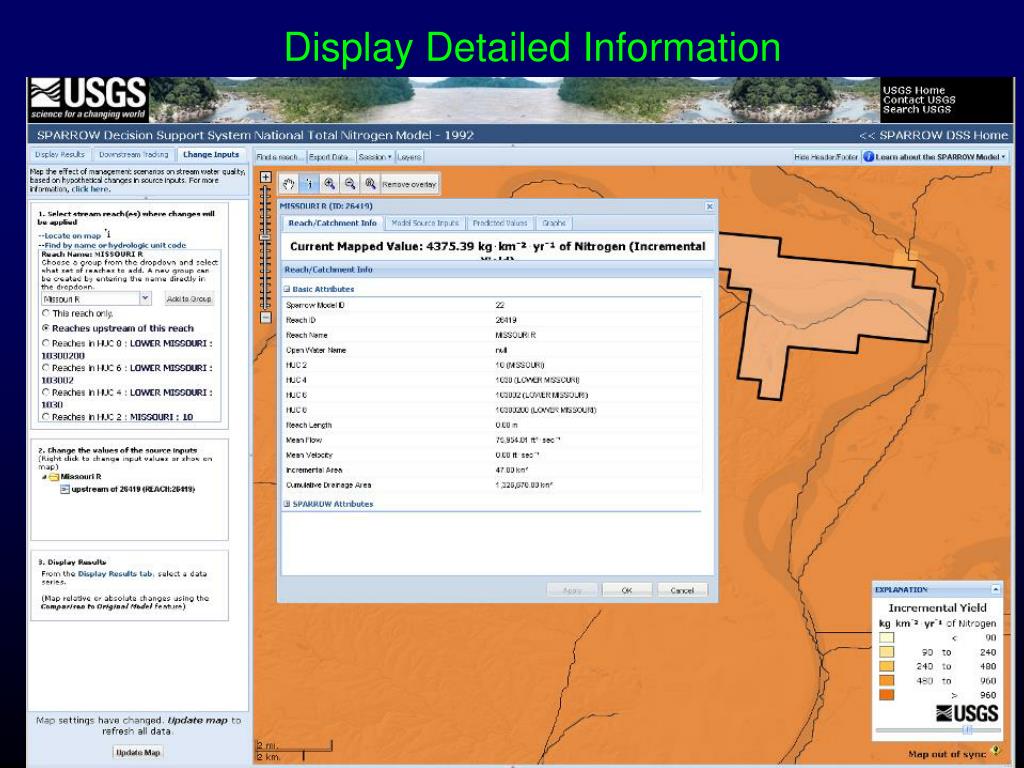Click the Layers button
Viewport: 1024px width, 768px height.
click(409, 157)
